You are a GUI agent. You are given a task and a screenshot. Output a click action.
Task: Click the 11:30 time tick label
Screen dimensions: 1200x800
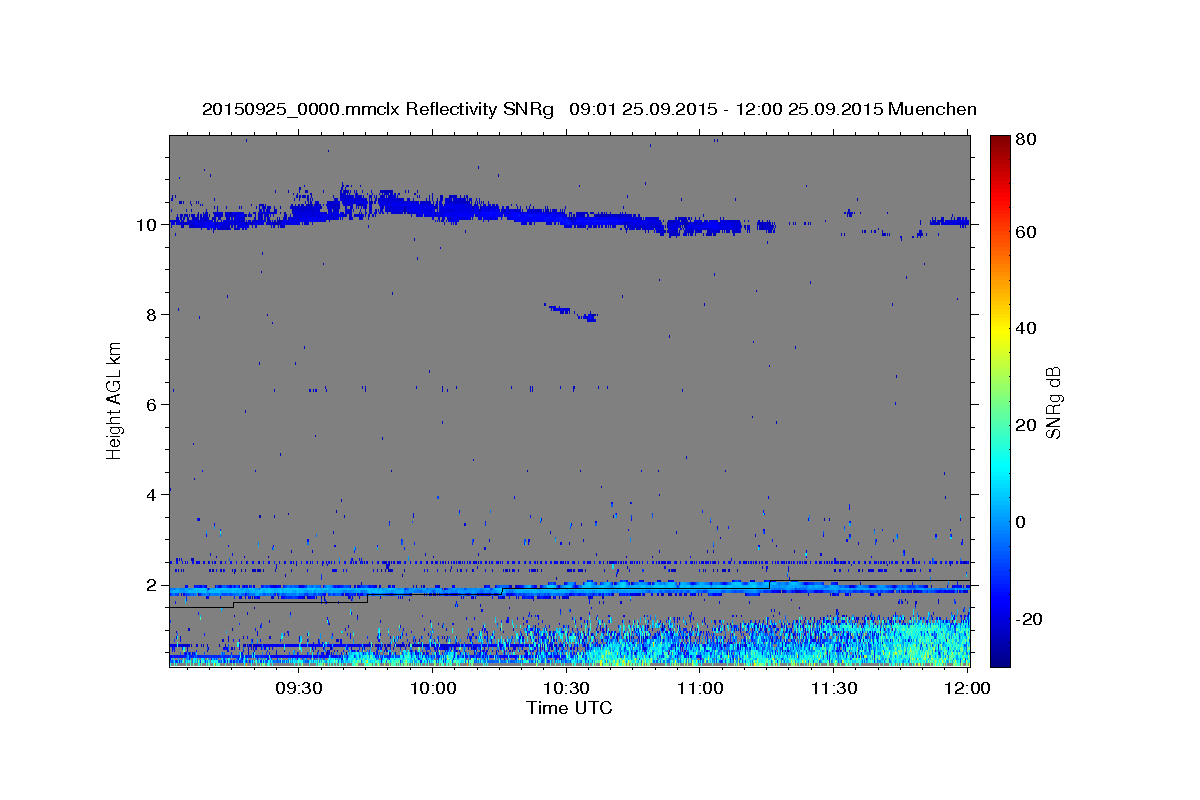tap(834, 689)
